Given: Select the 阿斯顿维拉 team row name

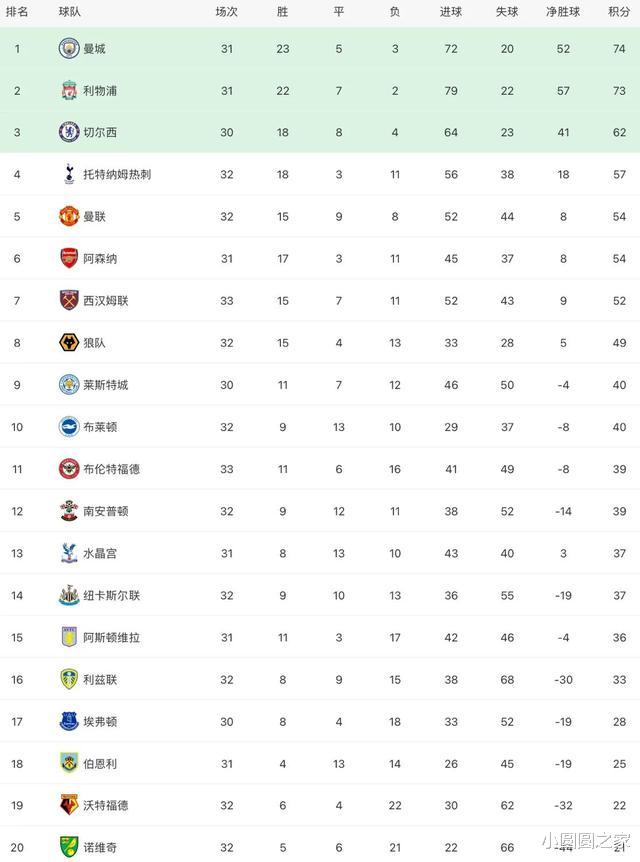Looking at the screenshot, I should 112,638.
